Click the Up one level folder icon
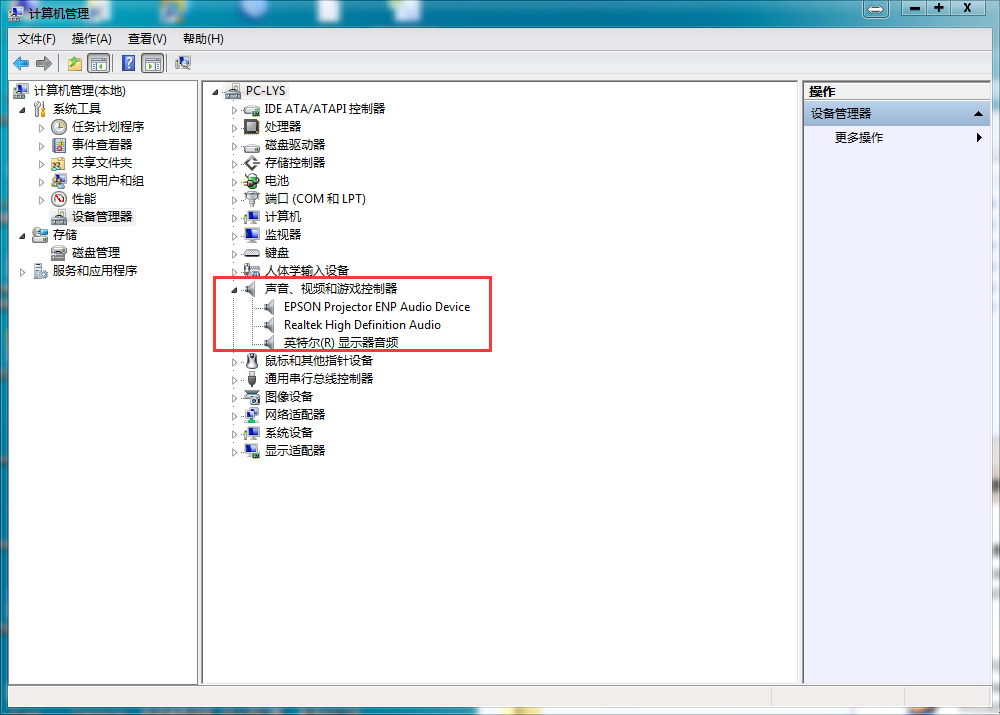Viewport: 1000px width, 715px height. (75, 64)
